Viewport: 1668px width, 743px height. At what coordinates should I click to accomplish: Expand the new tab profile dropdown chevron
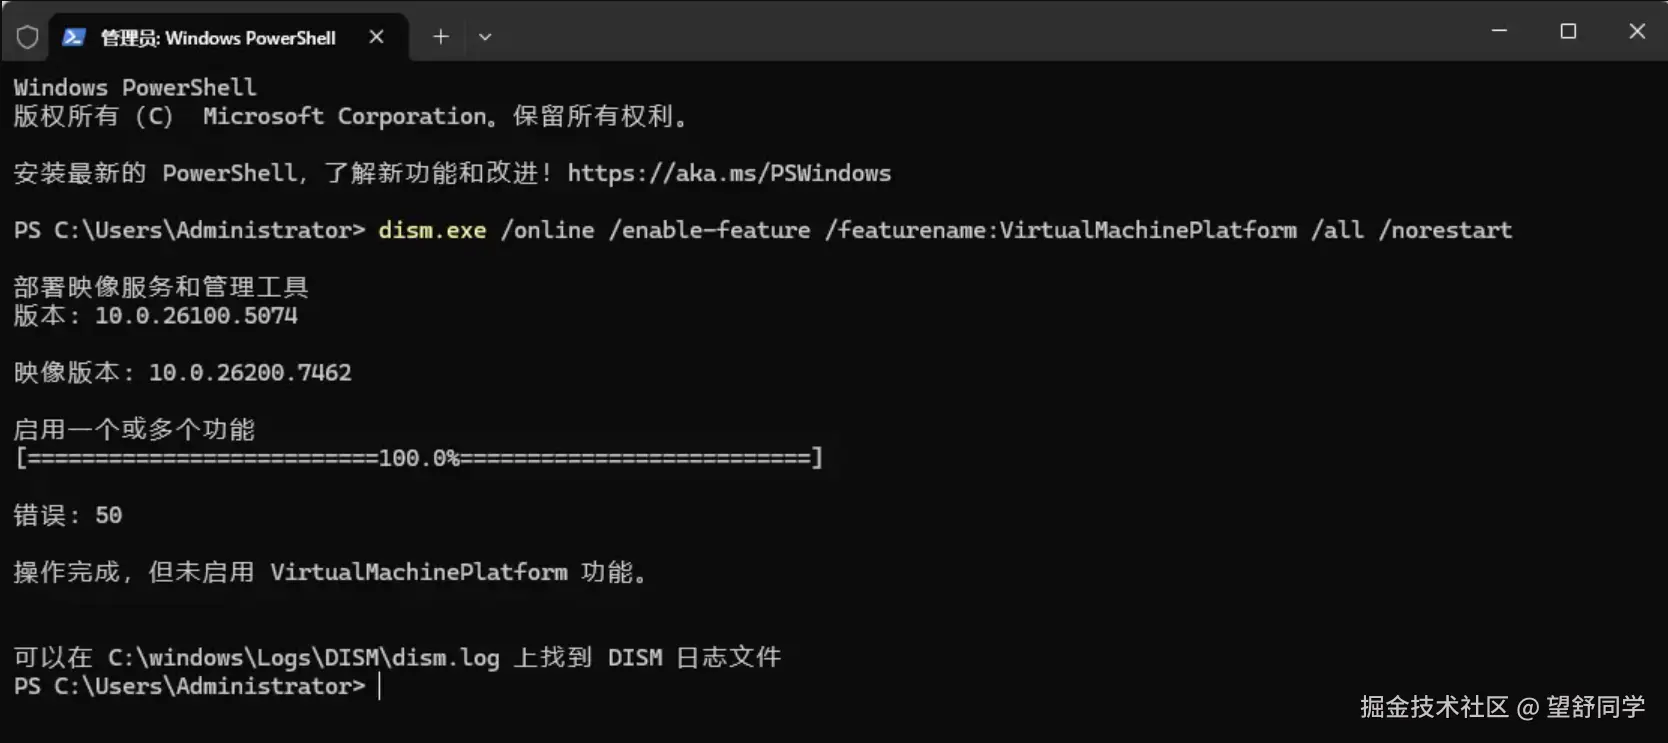pos(485,37)
